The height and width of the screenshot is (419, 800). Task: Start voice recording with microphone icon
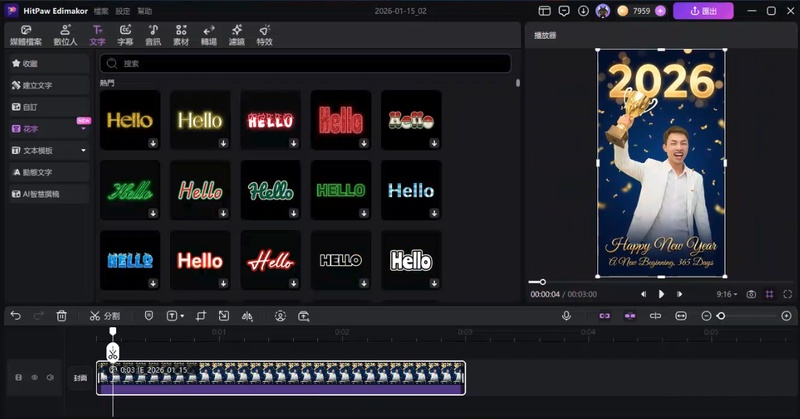pyautogui.click(x=566, y=316)
